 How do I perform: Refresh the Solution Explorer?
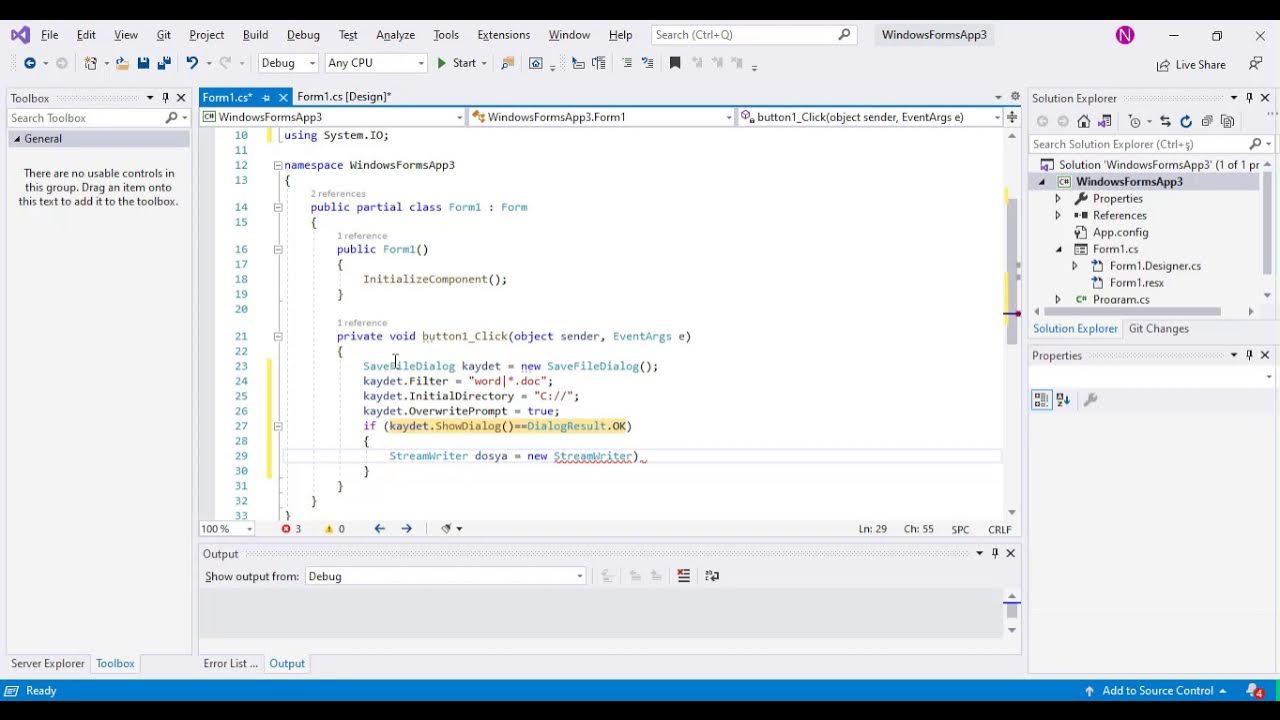tap(1186, 121)
